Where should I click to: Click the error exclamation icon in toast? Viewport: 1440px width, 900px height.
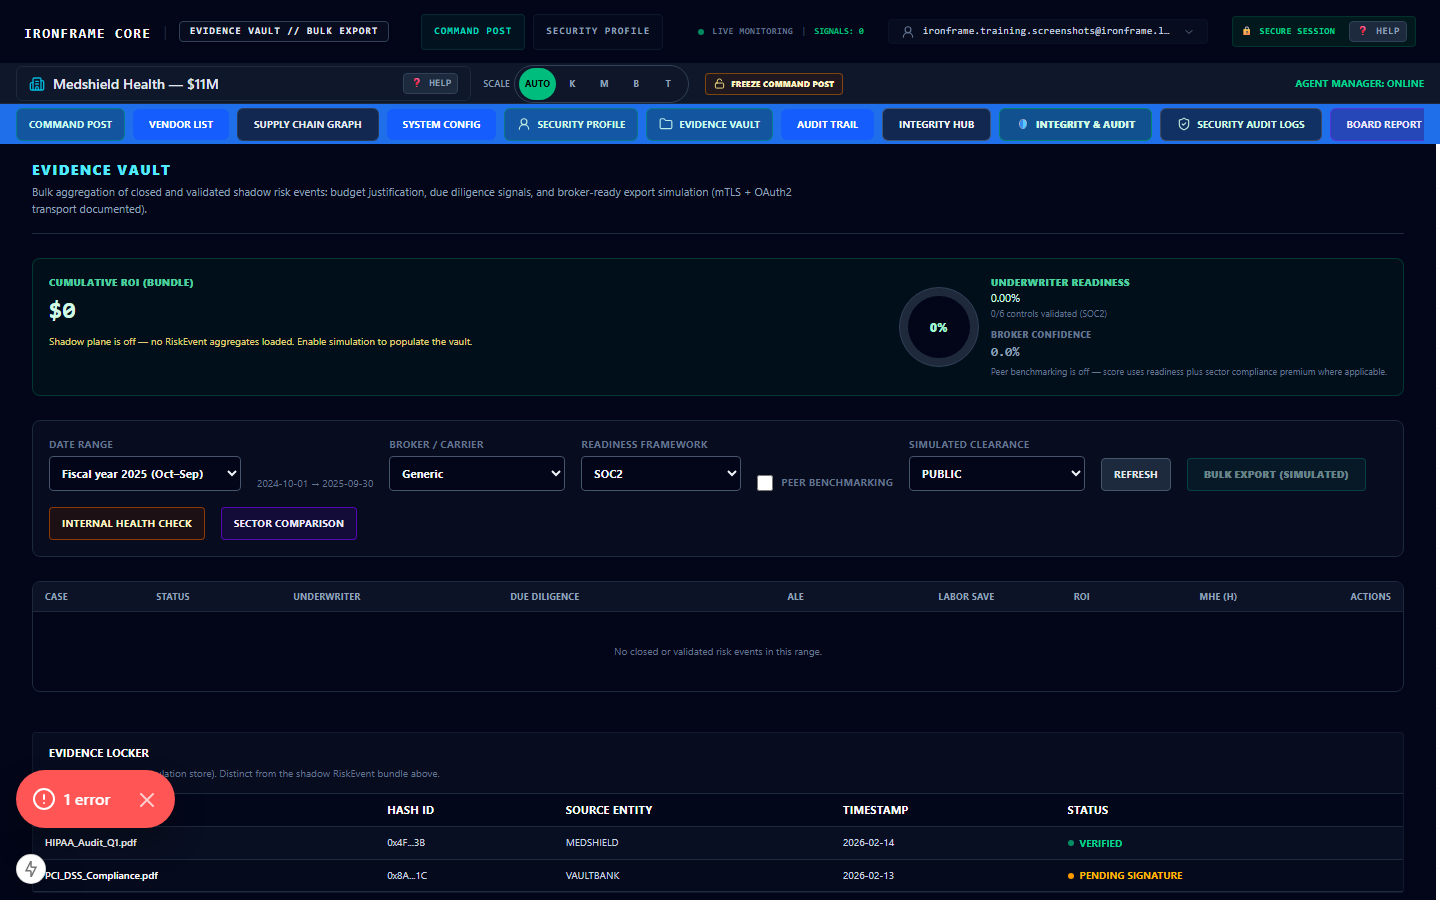[x=44, y=799]
